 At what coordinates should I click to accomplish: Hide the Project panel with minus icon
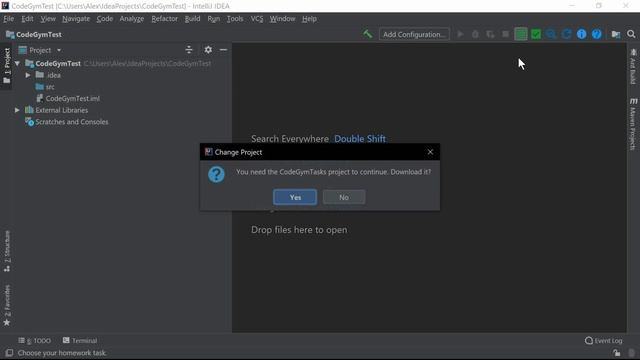pyautogui.click(x=223, y=50)
